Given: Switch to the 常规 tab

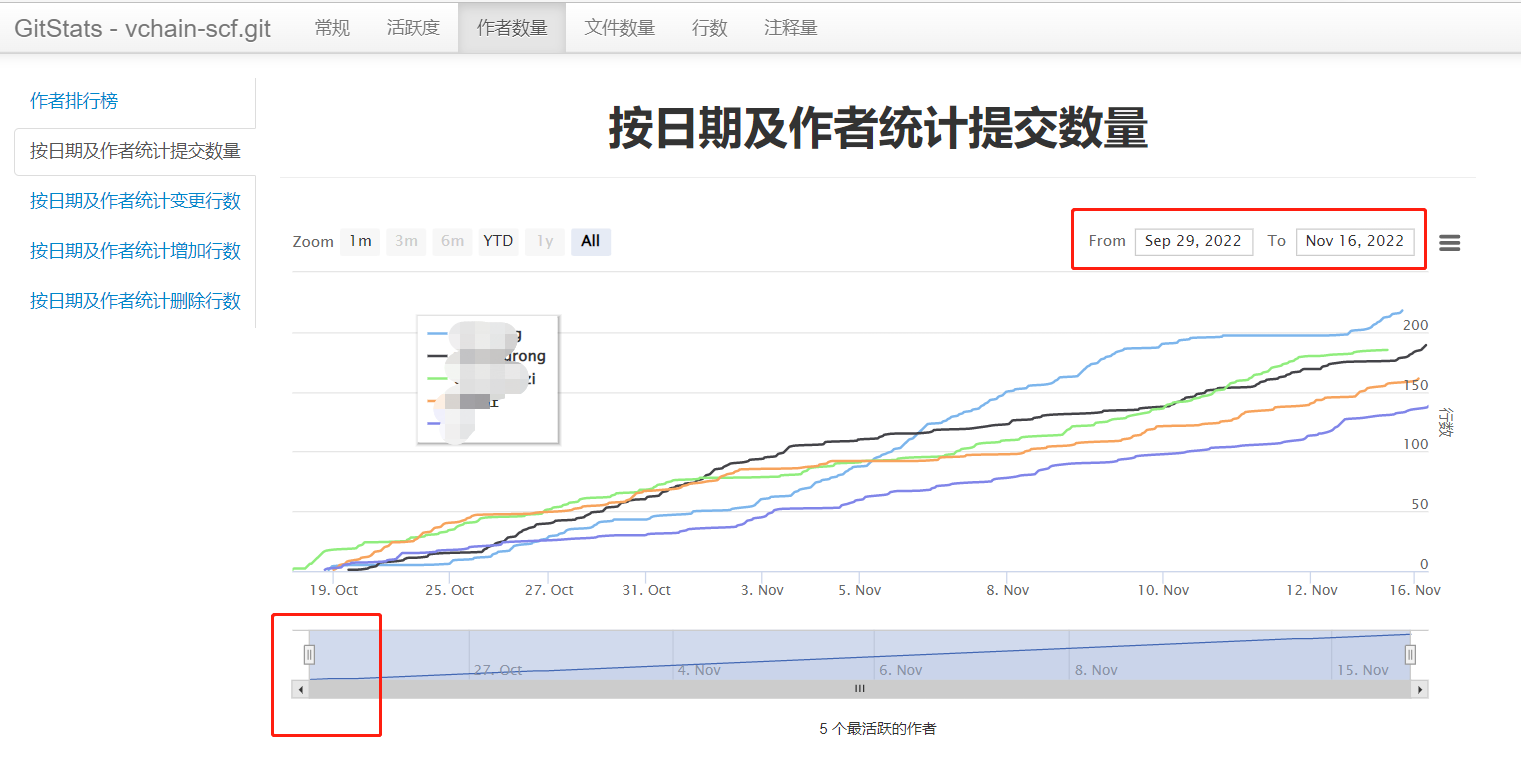Looking at the screenshot, I should click(332, 28).
